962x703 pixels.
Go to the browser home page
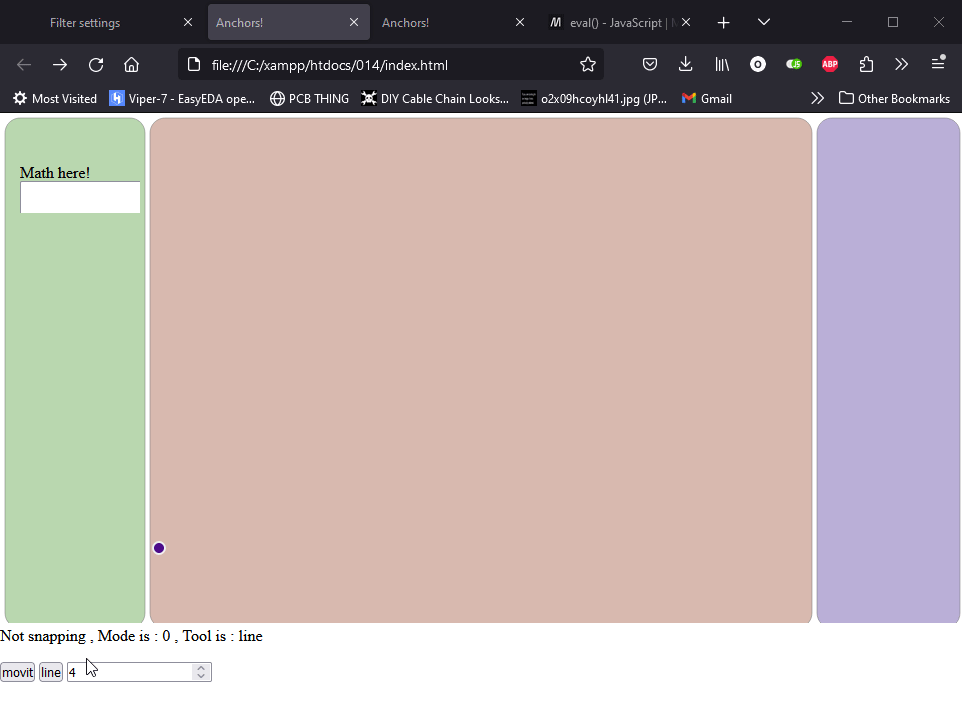coord(131,64)
